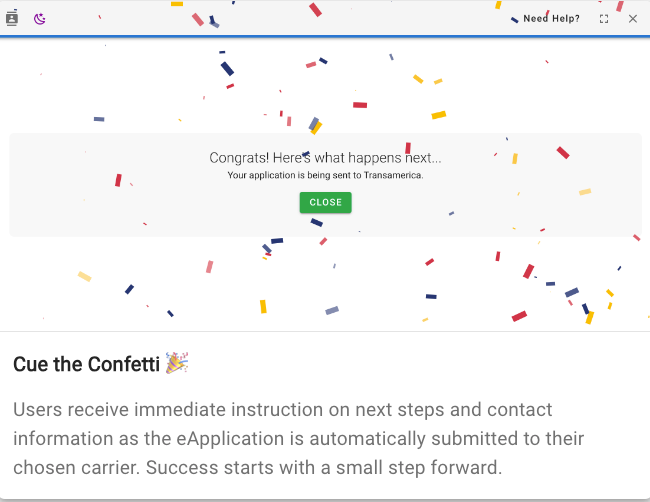This screenshot has height=502, width=650.
Task: Click the blue progress bar below the header
Action: [325, 36]
